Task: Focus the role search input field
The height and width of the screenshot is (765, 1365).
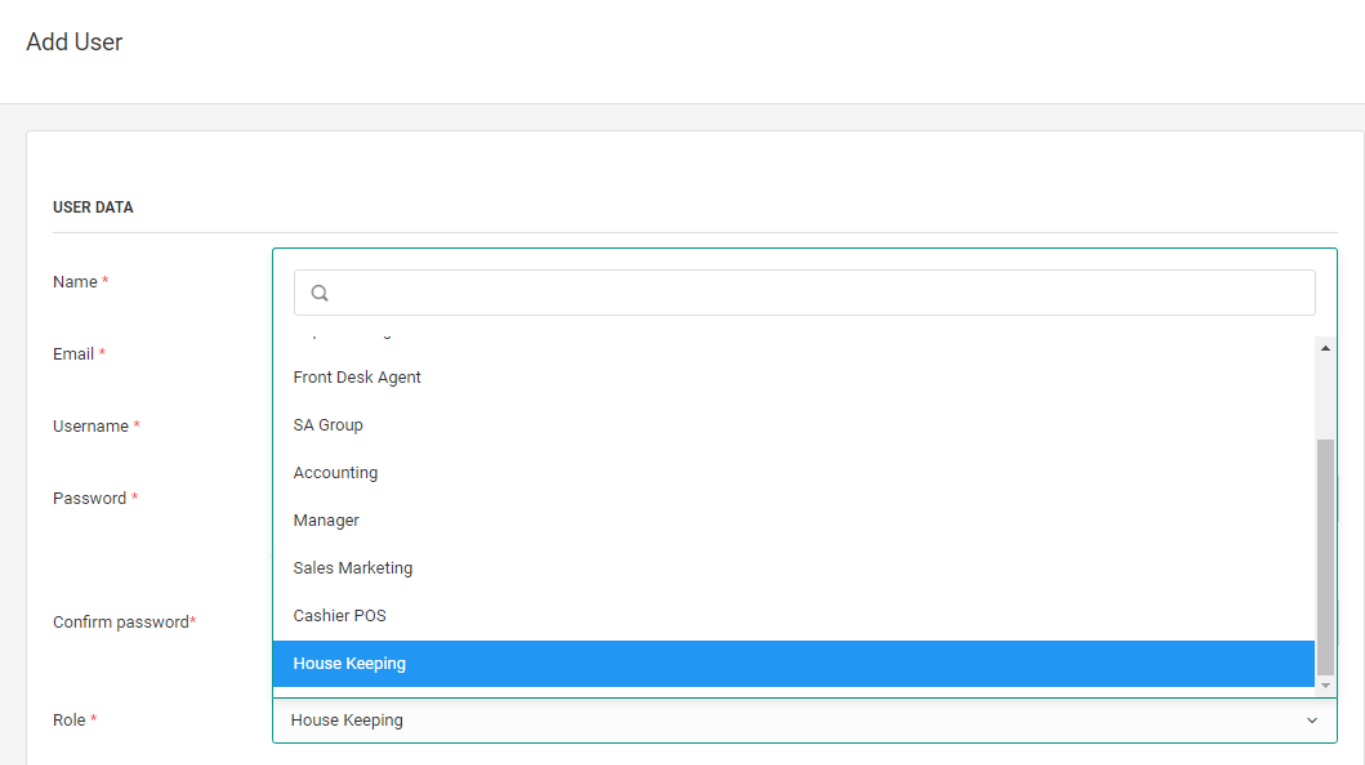Action: [x=804, y=293]
